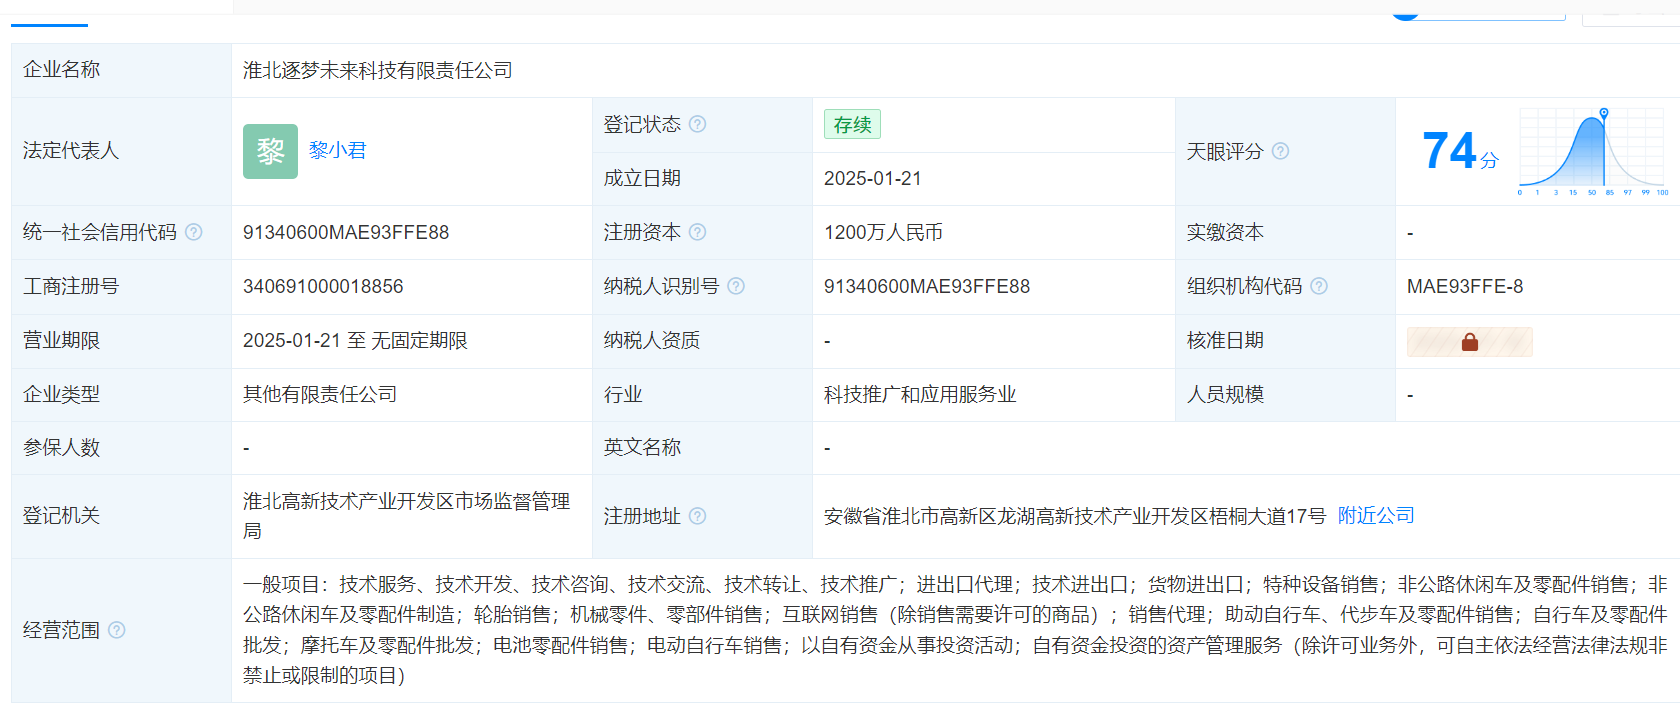Screen dimensions: 1680x710
Task: Click the 企业类型 label
Action: (x=61, y=394)
